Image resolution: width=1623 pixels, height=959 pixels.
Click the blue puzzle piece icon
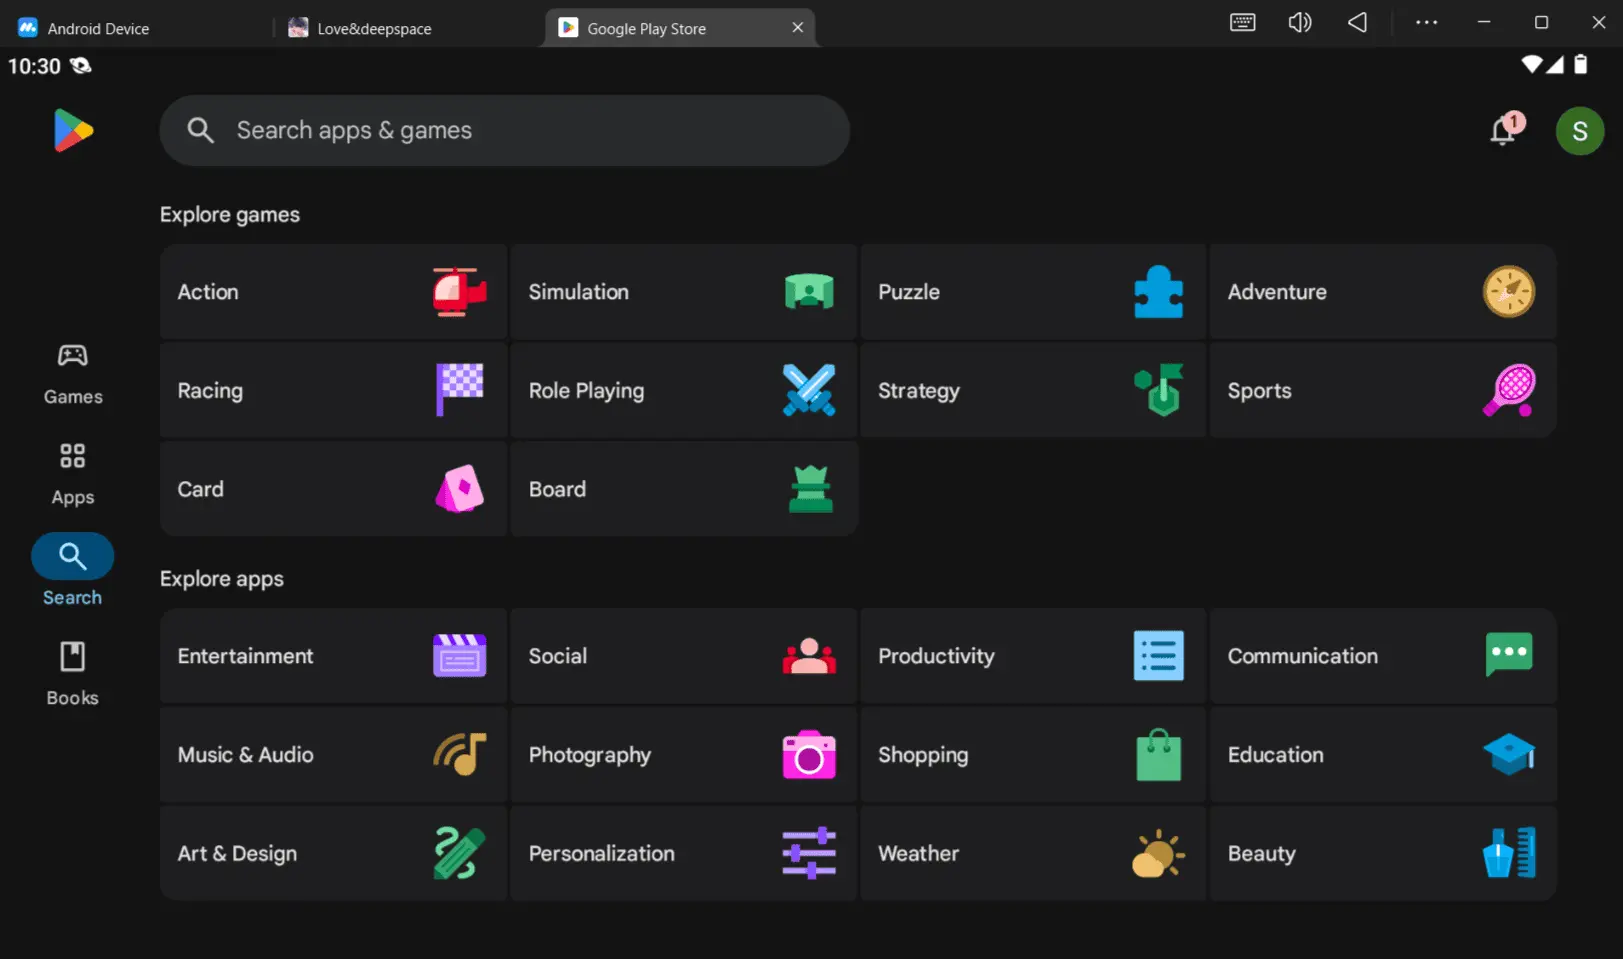pos(1159,292)
